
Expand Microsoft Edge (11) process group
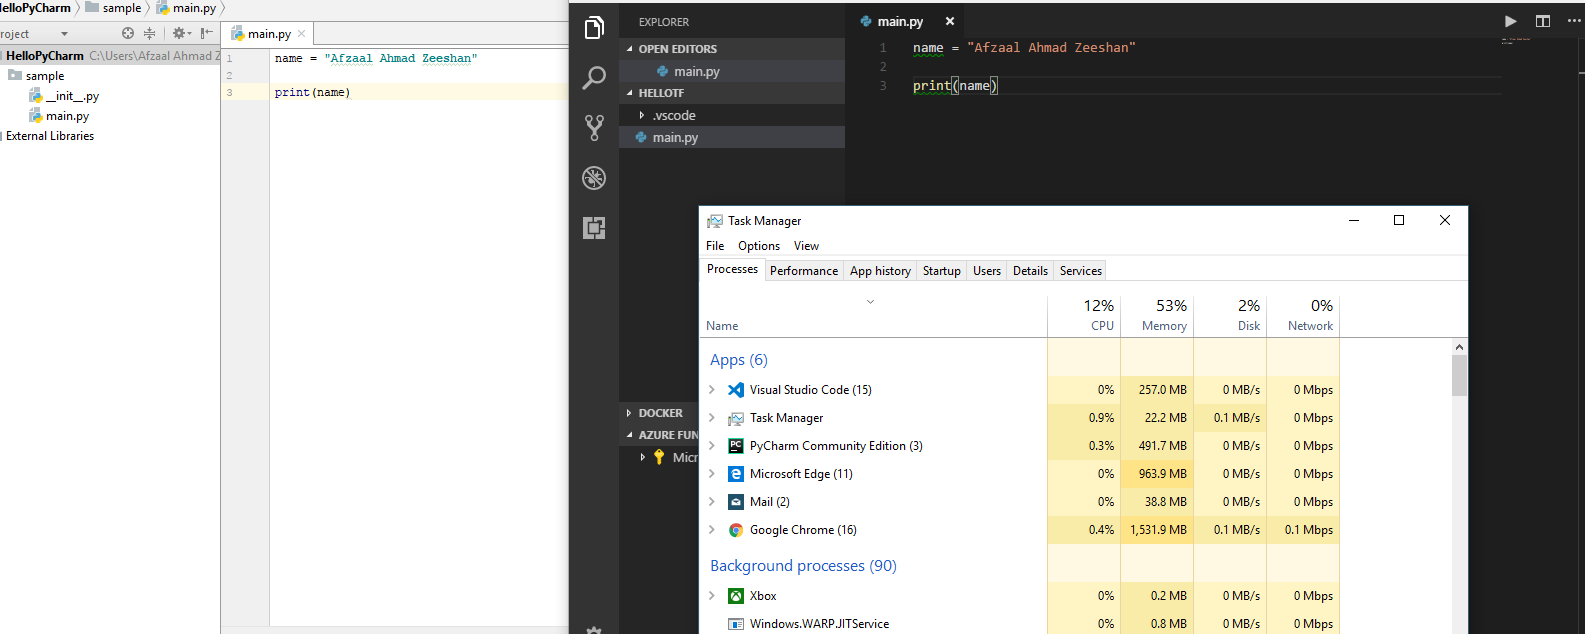click(712, 474)
